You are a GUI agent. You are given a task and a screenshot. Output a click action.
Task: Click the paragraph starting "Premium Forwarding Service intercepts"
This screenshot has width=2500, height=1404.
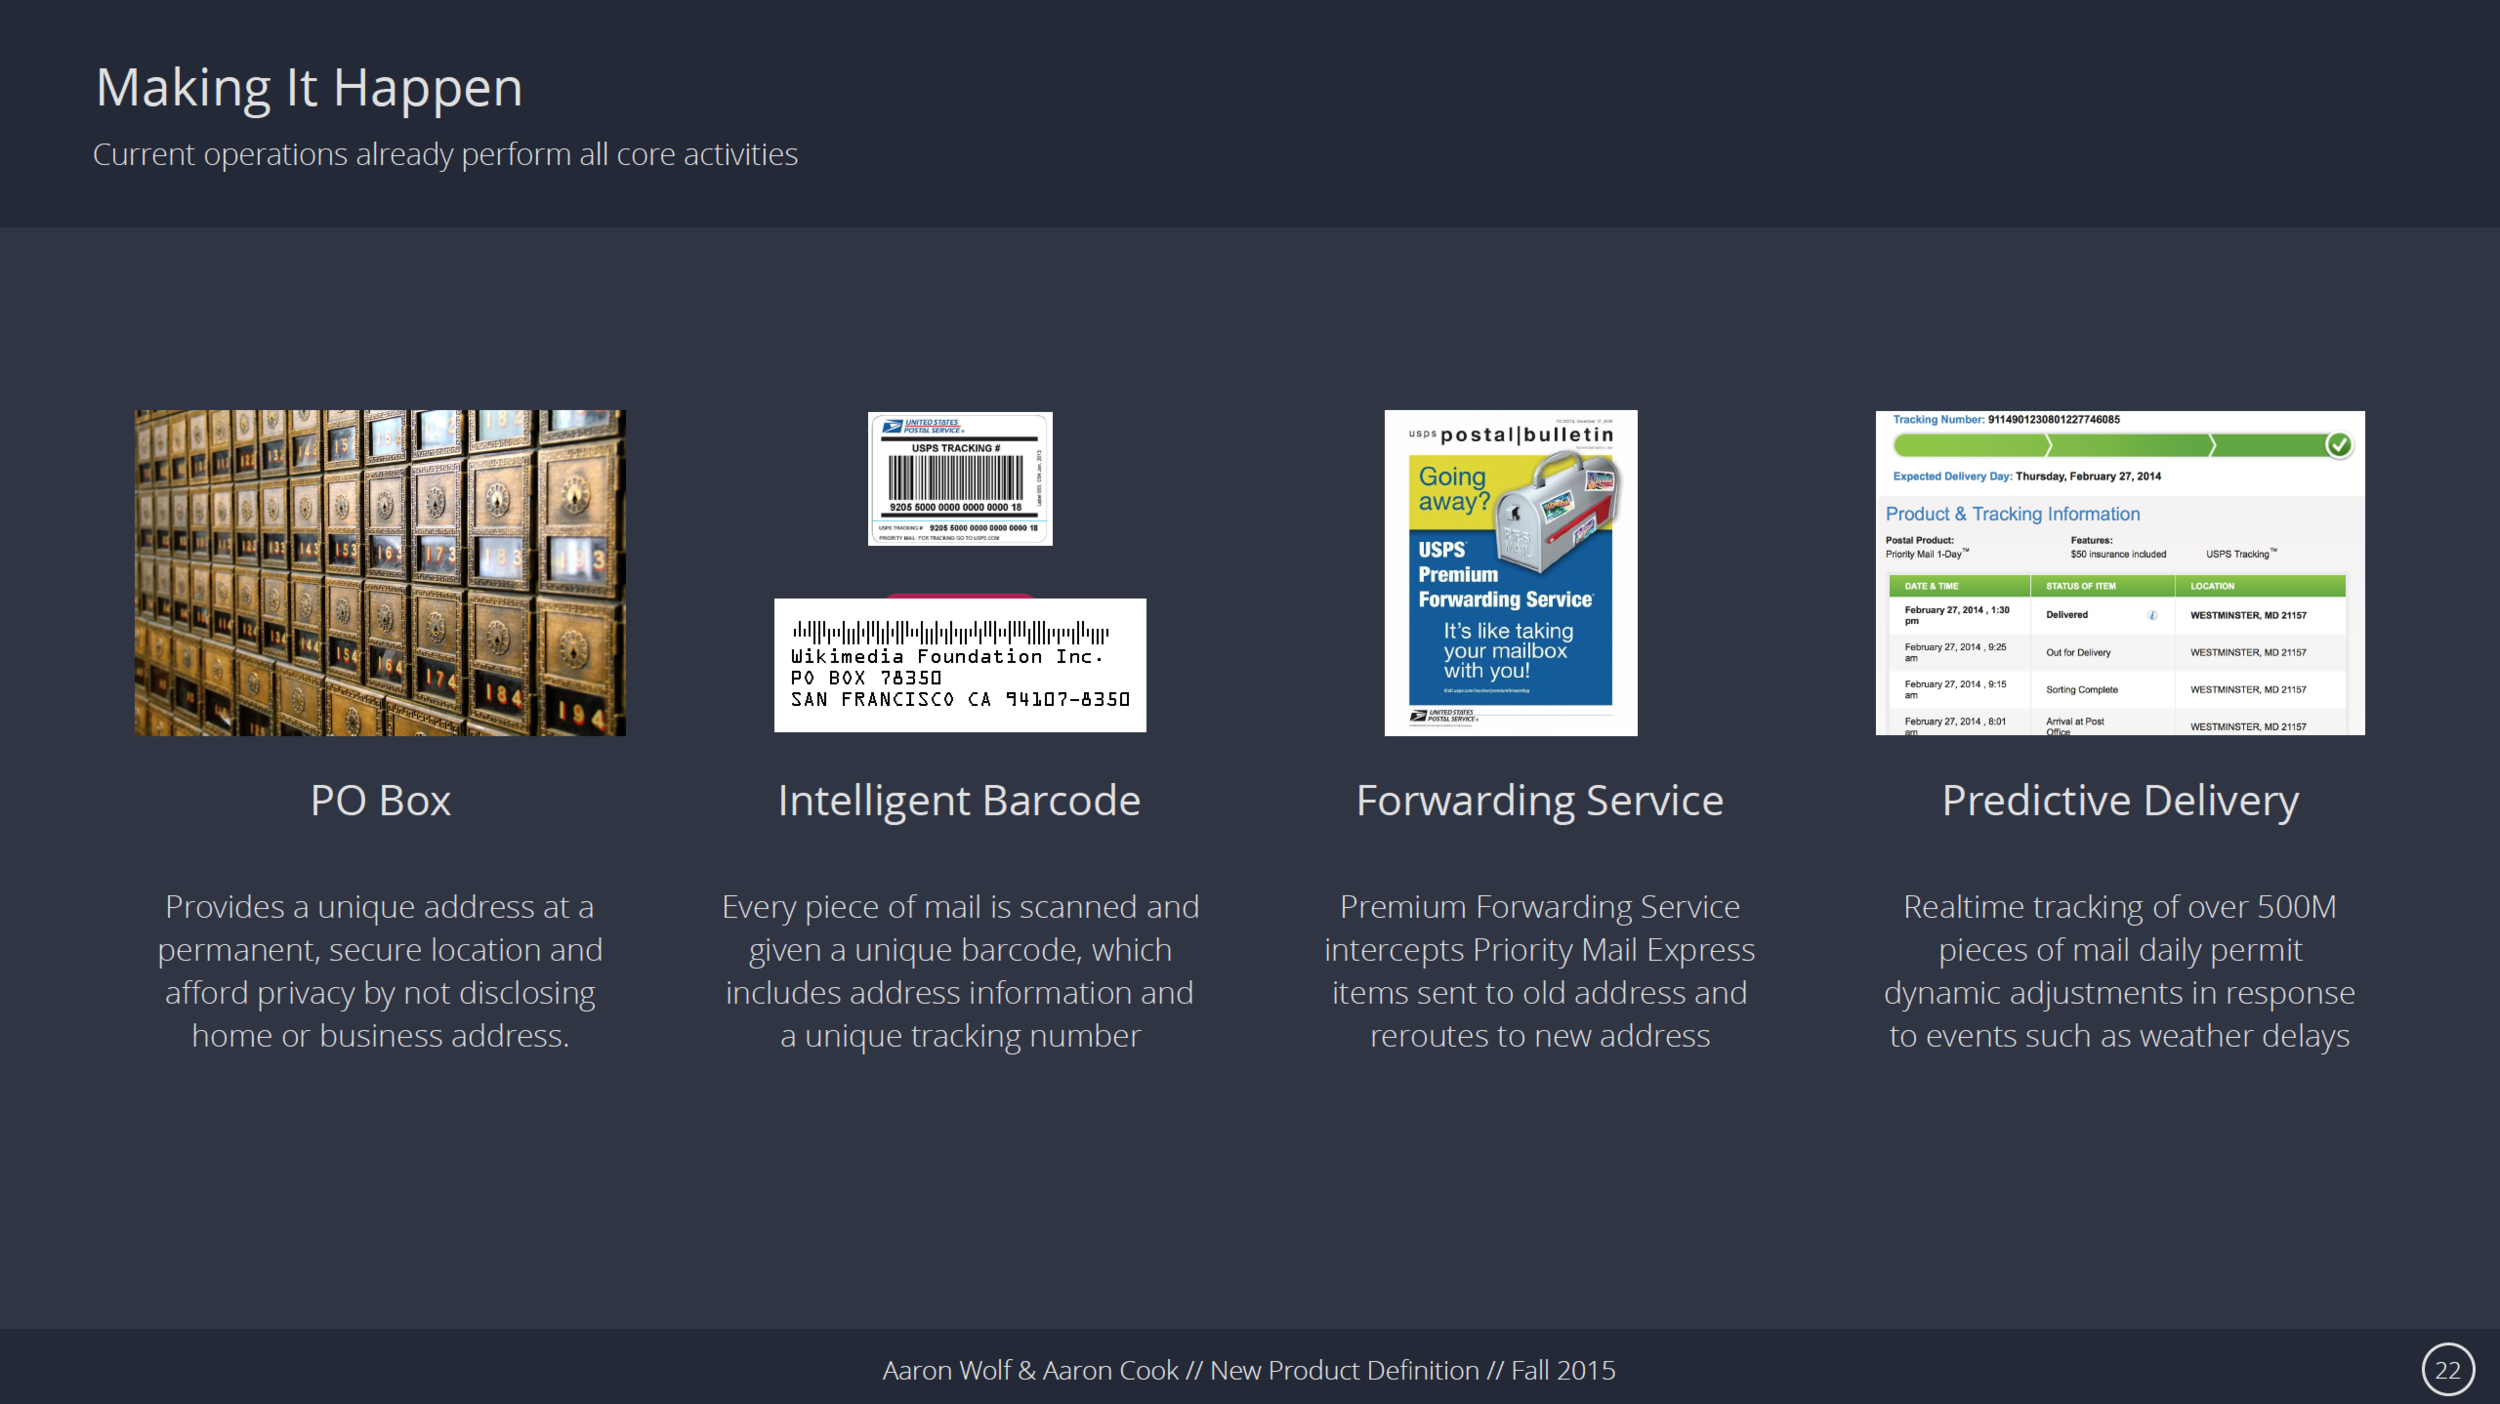click(1540, 971)
